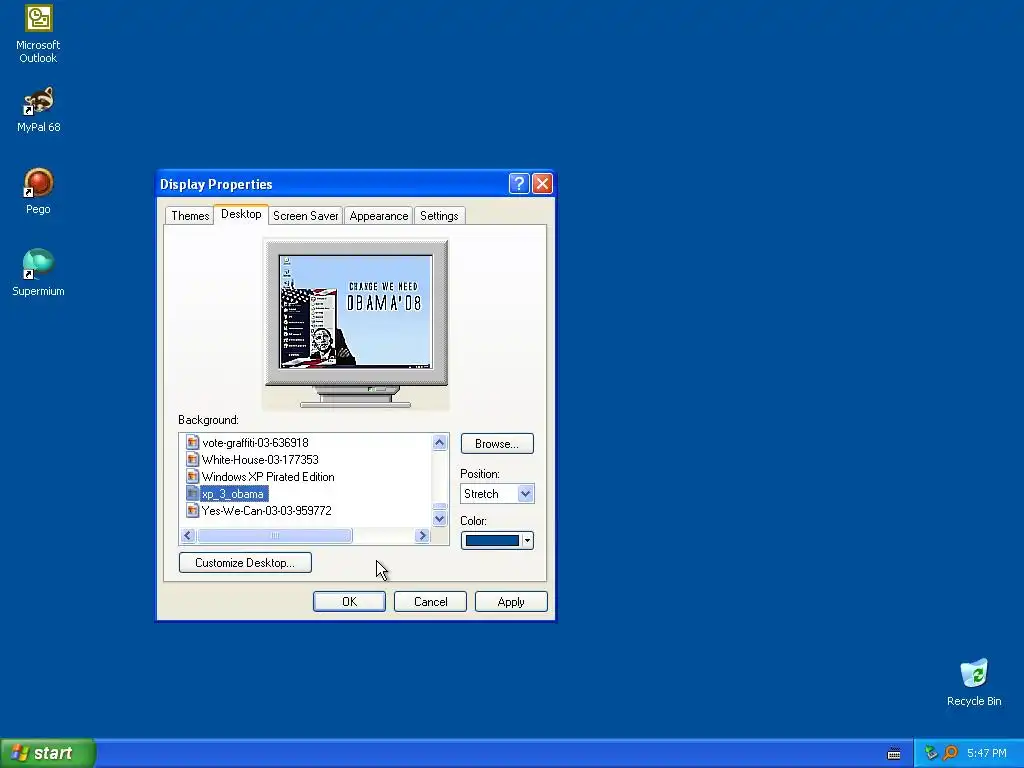
Task: Select the Desktop tab
Action: tap(241, 214)
